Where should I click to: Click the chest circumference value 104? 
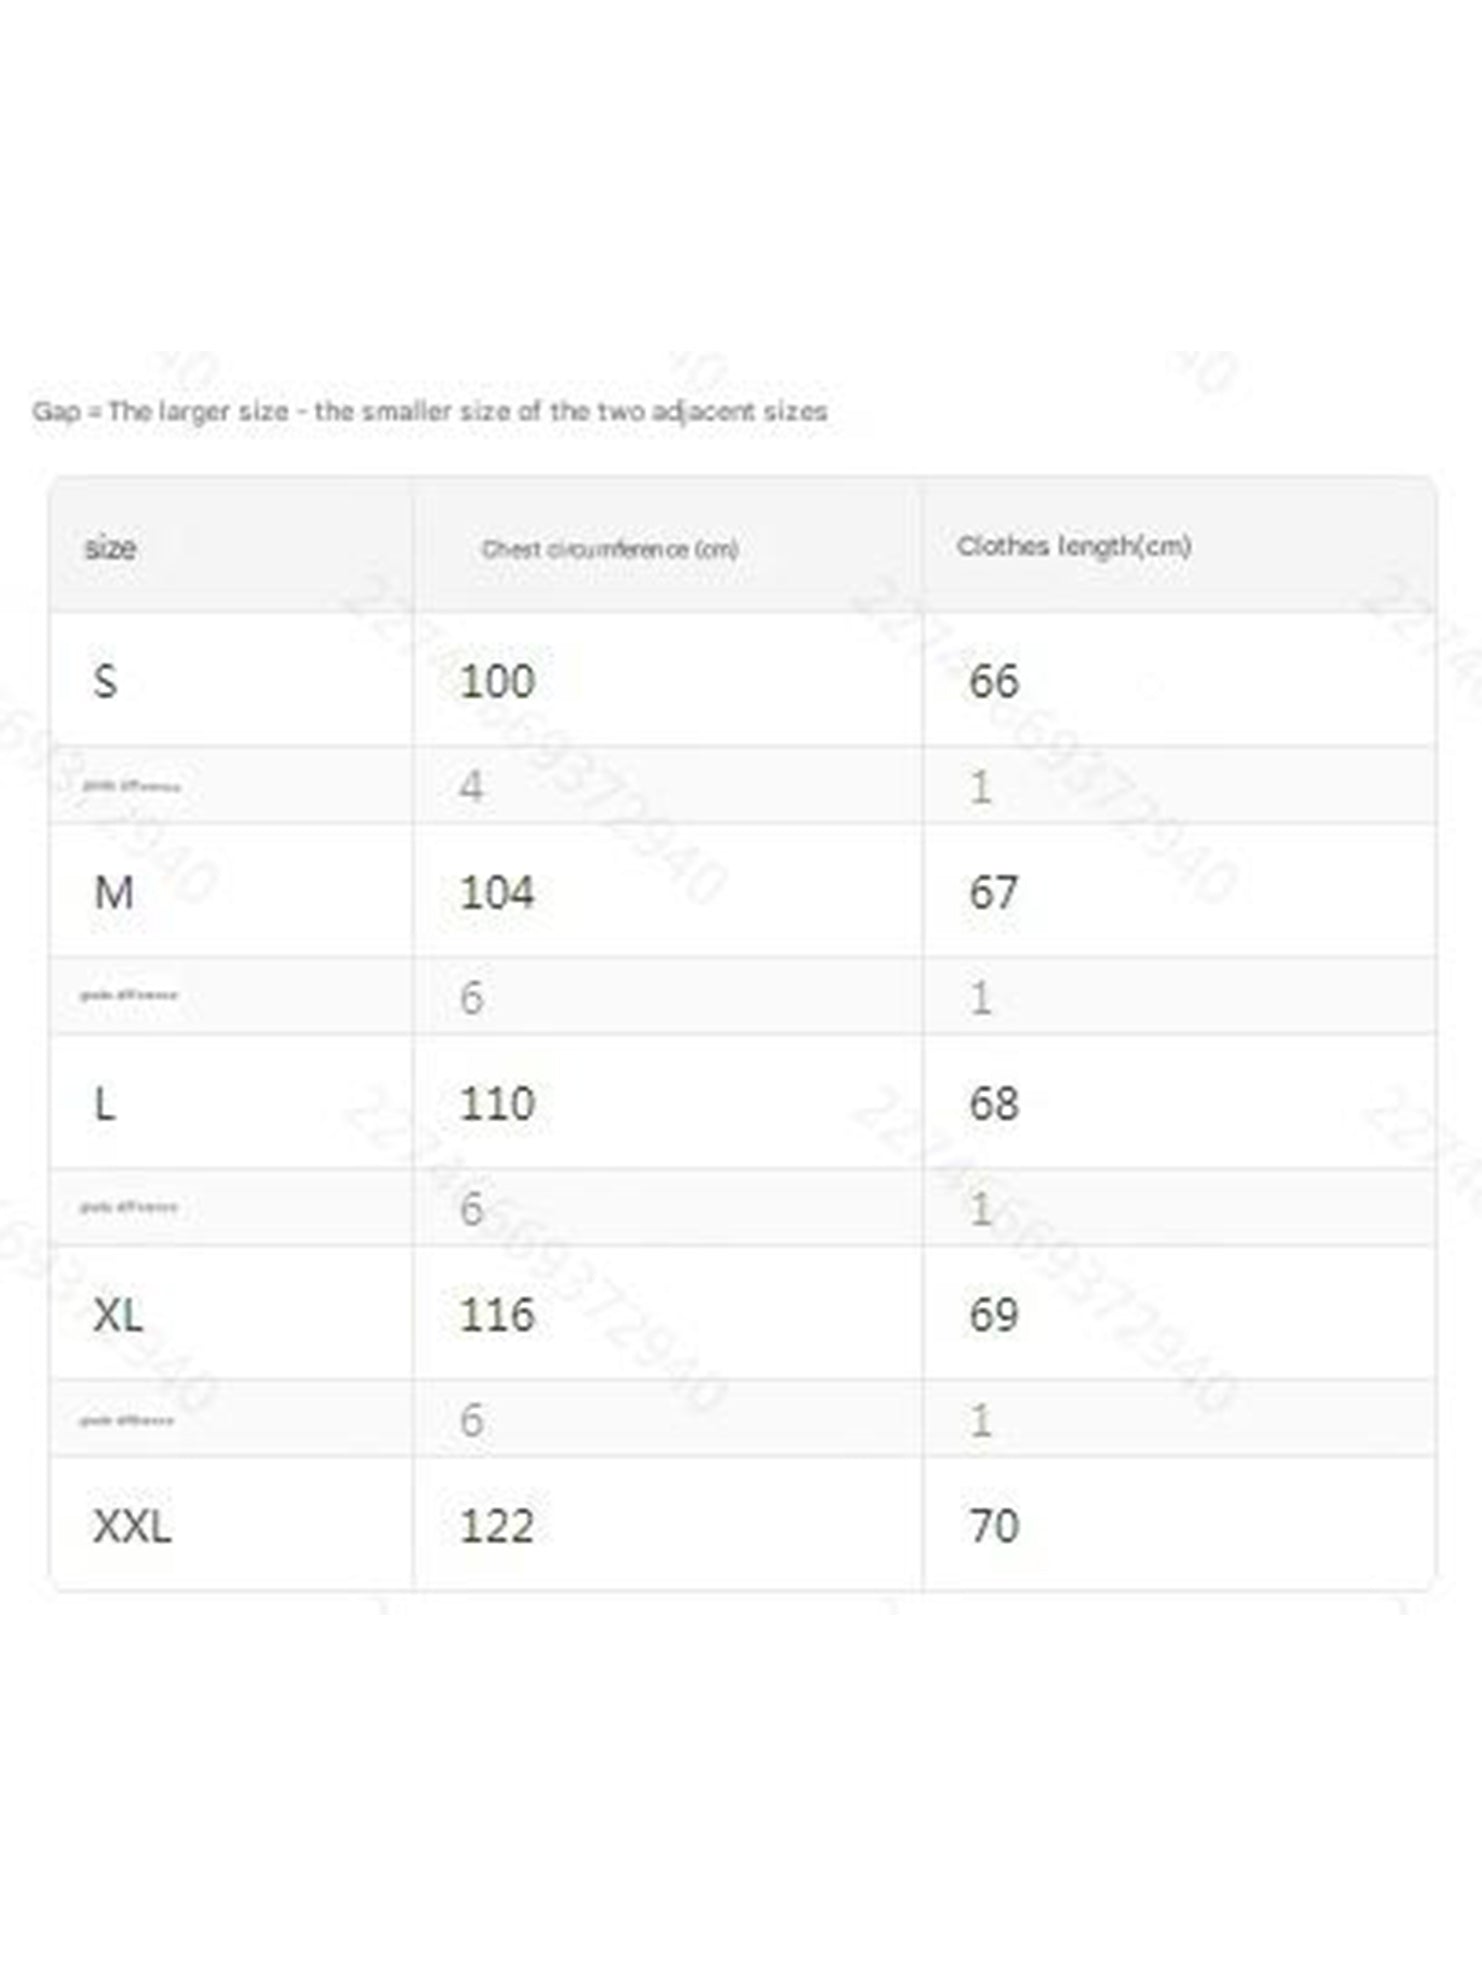pos(497,892)
